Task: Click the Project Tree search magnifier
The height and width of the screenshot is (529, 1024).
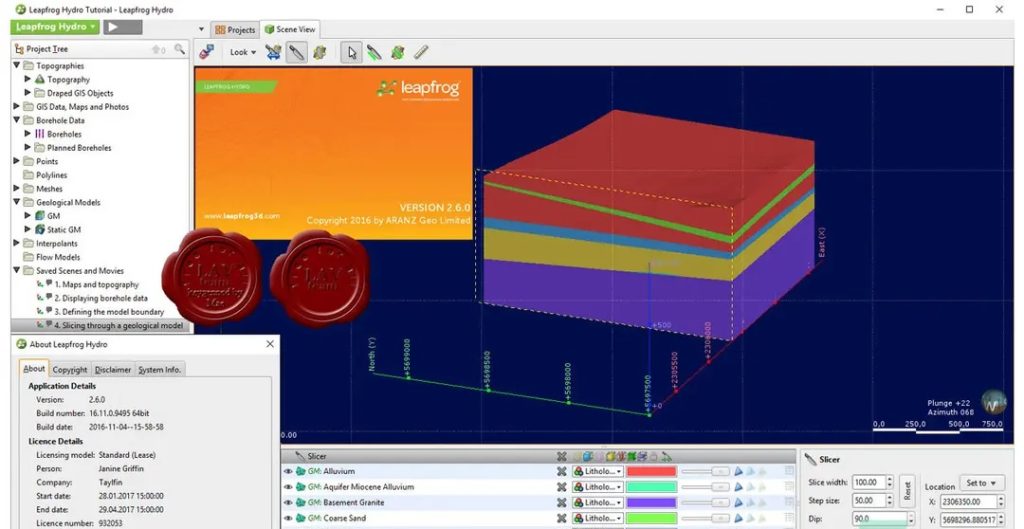Action: 180,49
